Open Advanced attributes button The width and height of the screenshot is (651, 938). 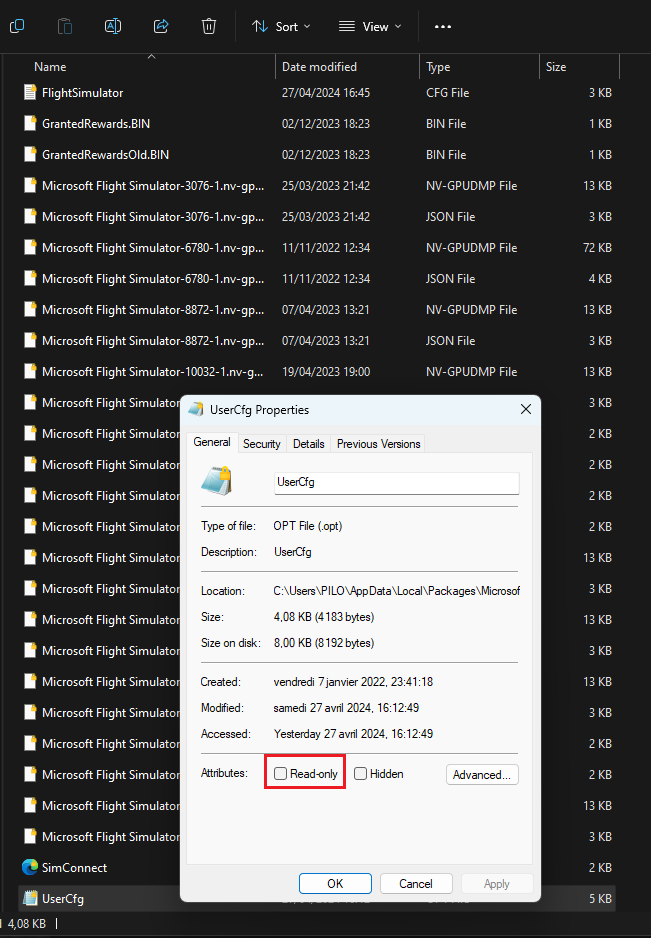click(482, 775)
